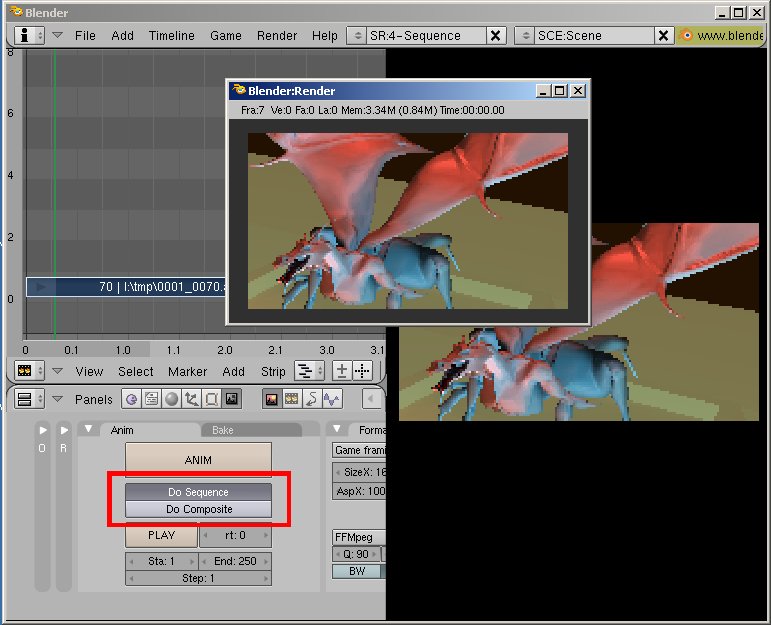Viewport: 771px width, 625px height.
Task: Open the Timeline menu
Action: click(x=172, y=35)
